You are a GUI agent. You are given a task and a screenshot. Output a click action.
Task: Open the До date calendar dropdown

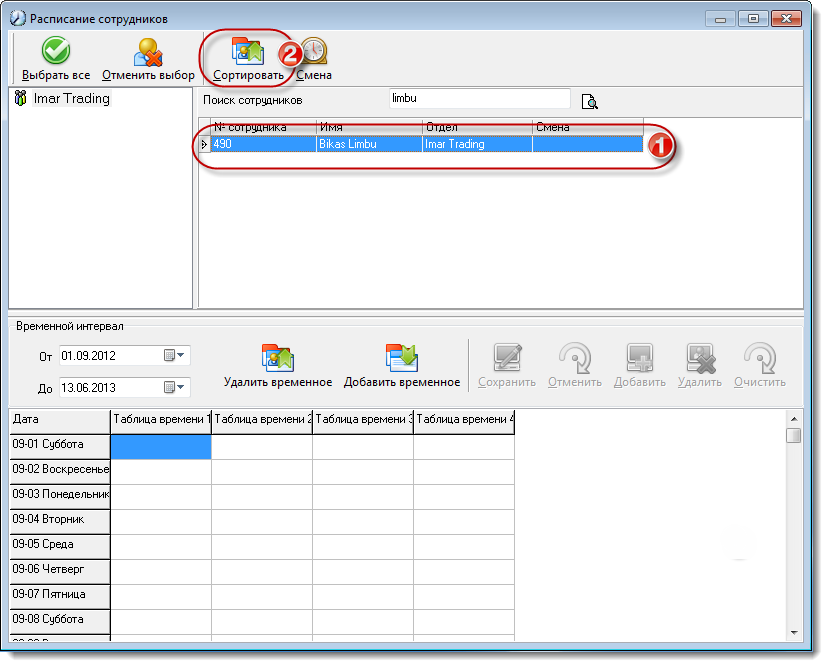pyautogui.click(x=174, y=388)
